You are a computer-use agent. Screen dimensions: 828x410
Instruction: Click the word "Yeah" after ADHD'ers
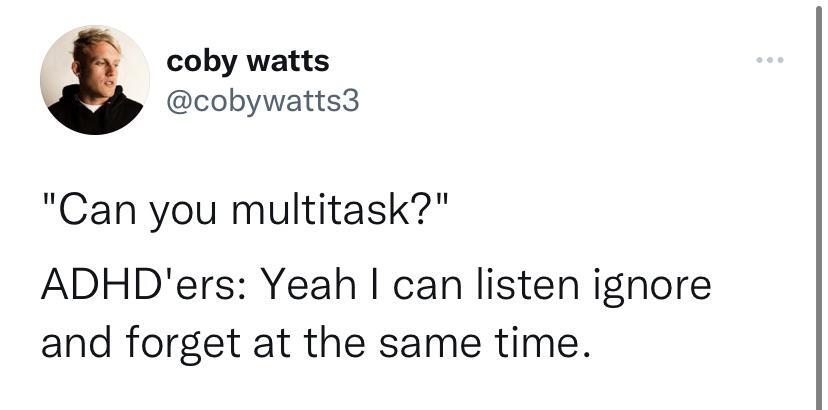(x=310, y=285)
